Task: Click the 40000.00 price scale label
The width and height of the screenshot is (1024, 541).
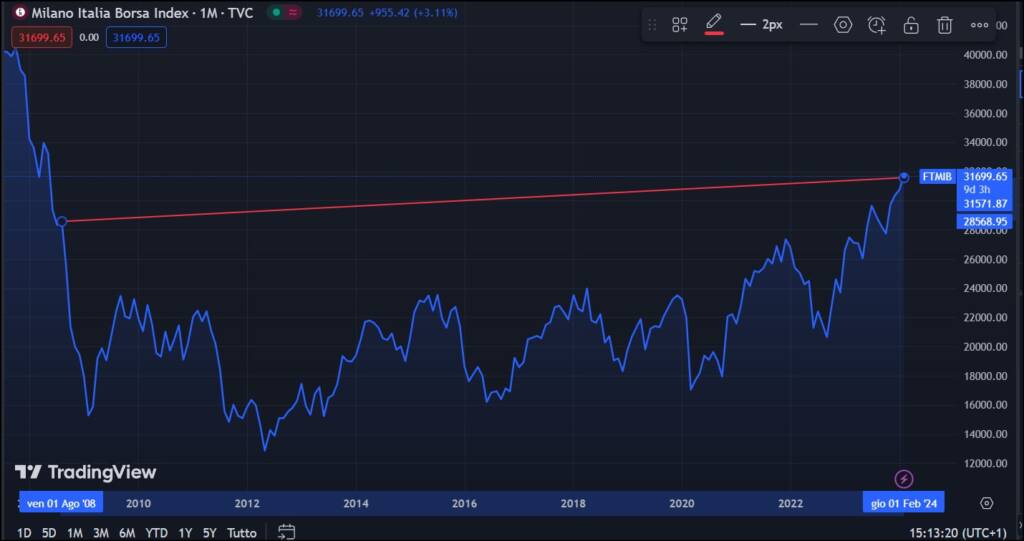Action: tap(985, 55)
